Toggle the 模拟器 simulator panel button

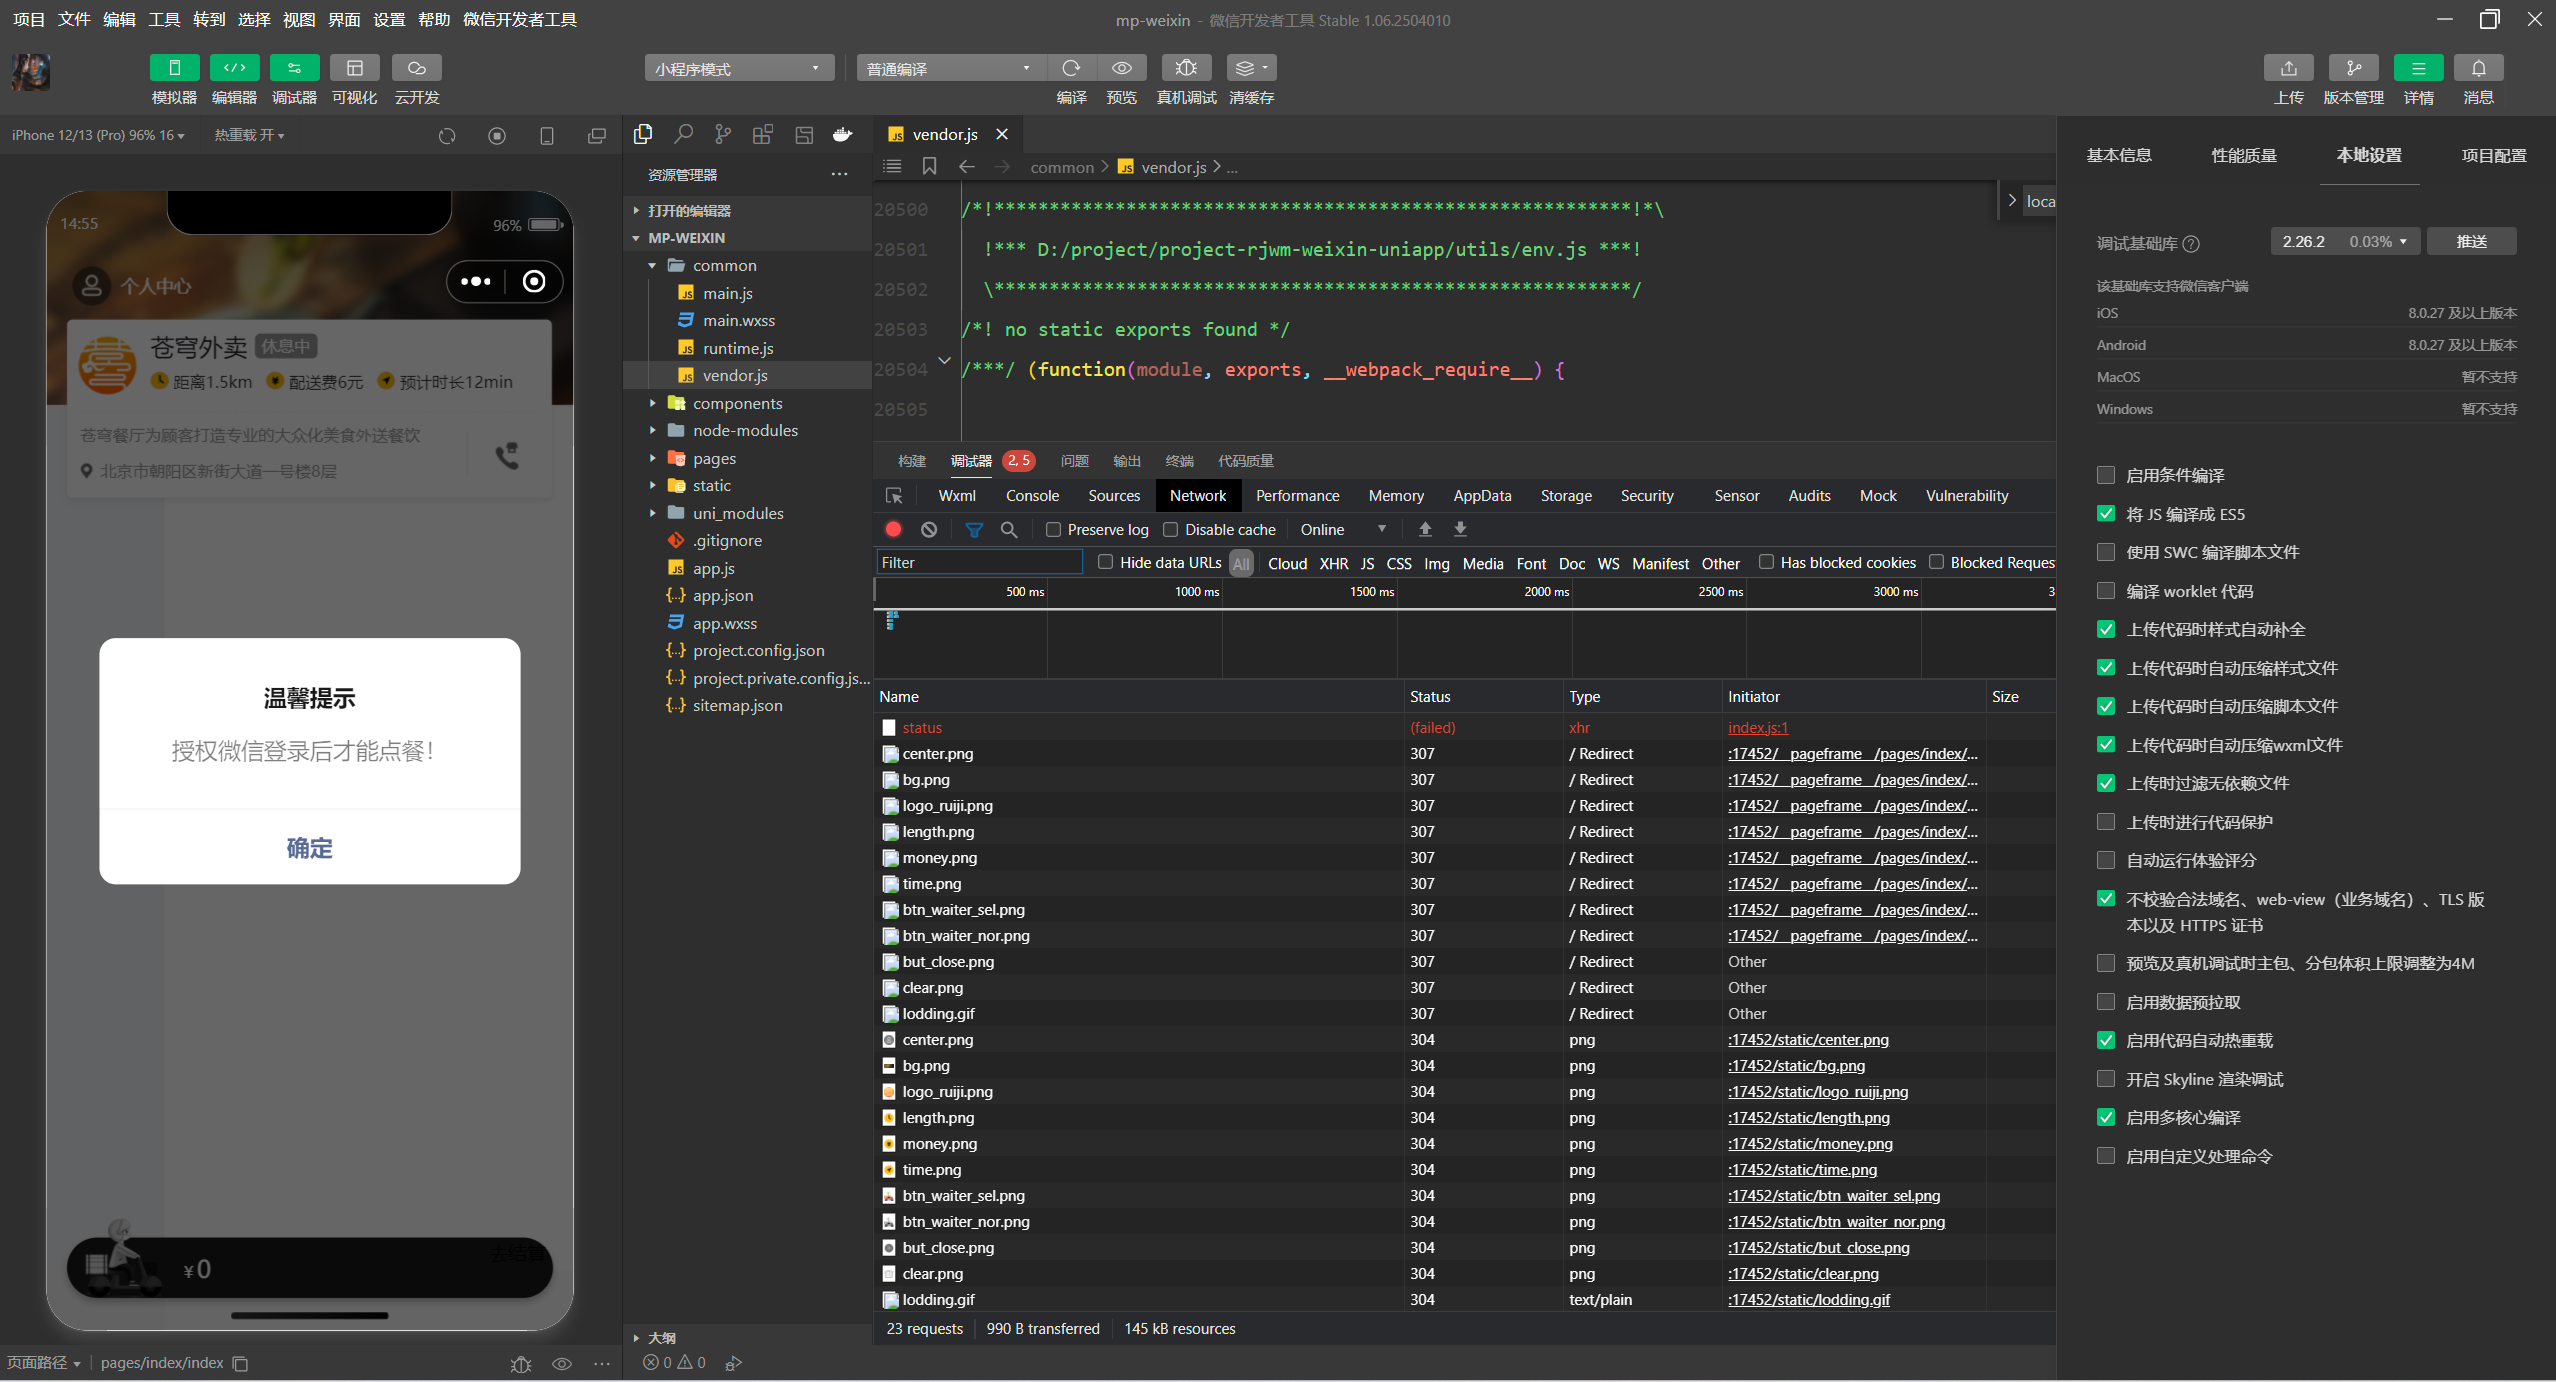pos(174,68)
